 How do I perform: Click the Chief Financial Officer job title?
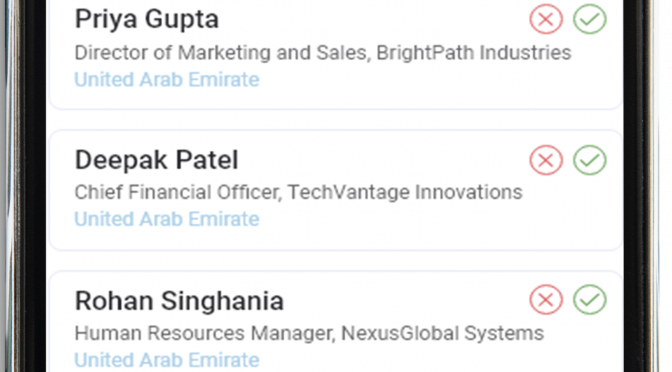pos(177,192)
